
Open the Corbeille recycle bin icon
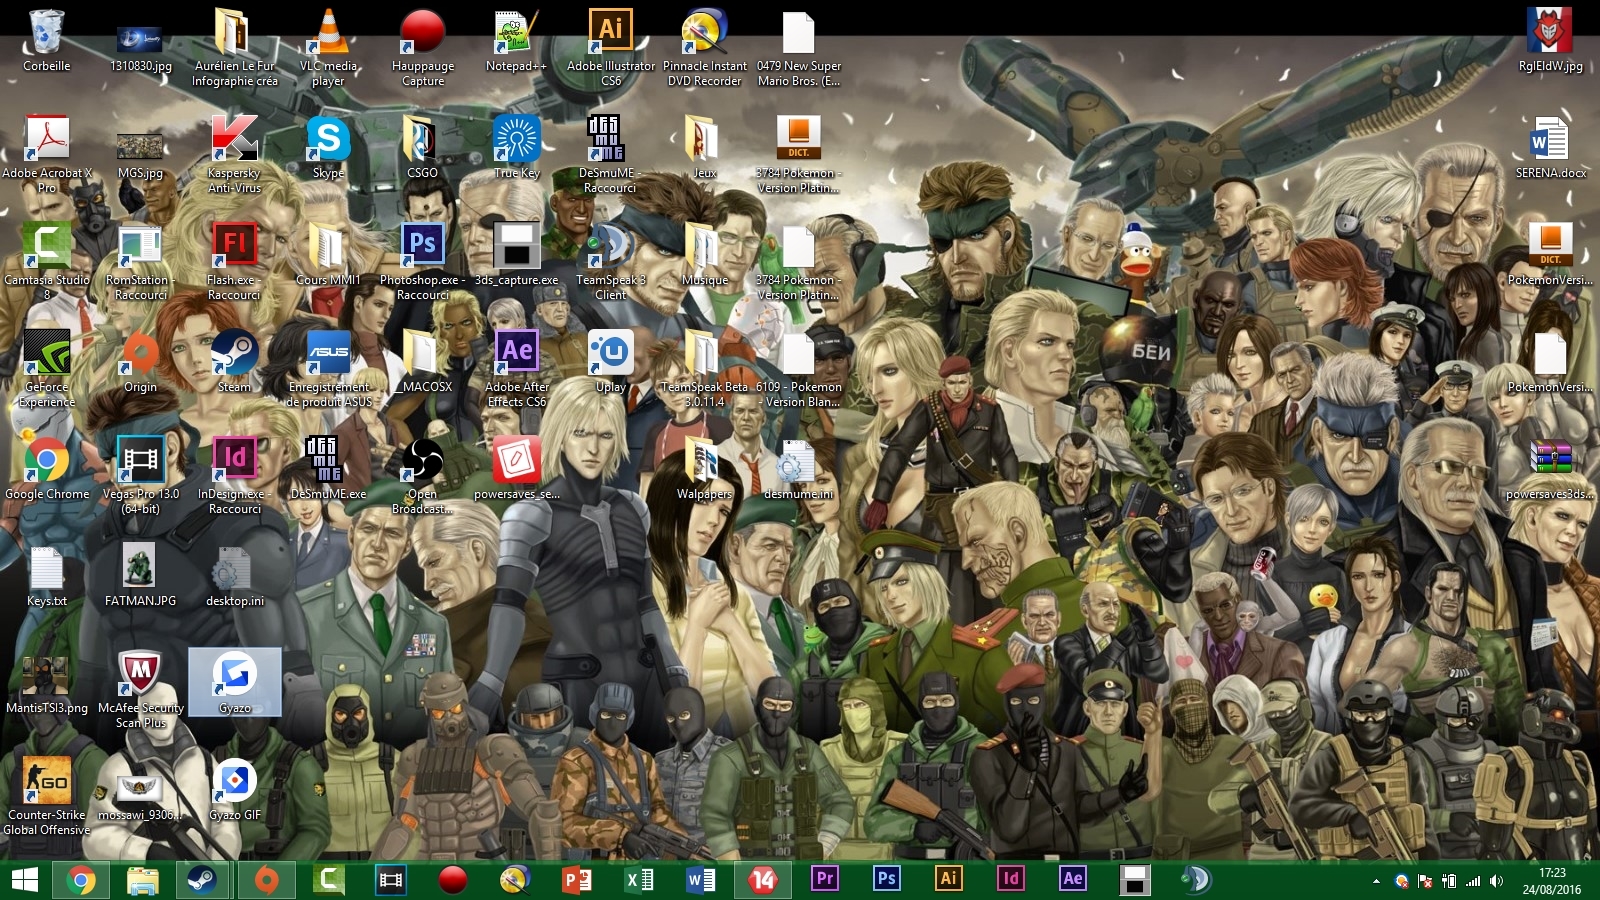point(47,42)
